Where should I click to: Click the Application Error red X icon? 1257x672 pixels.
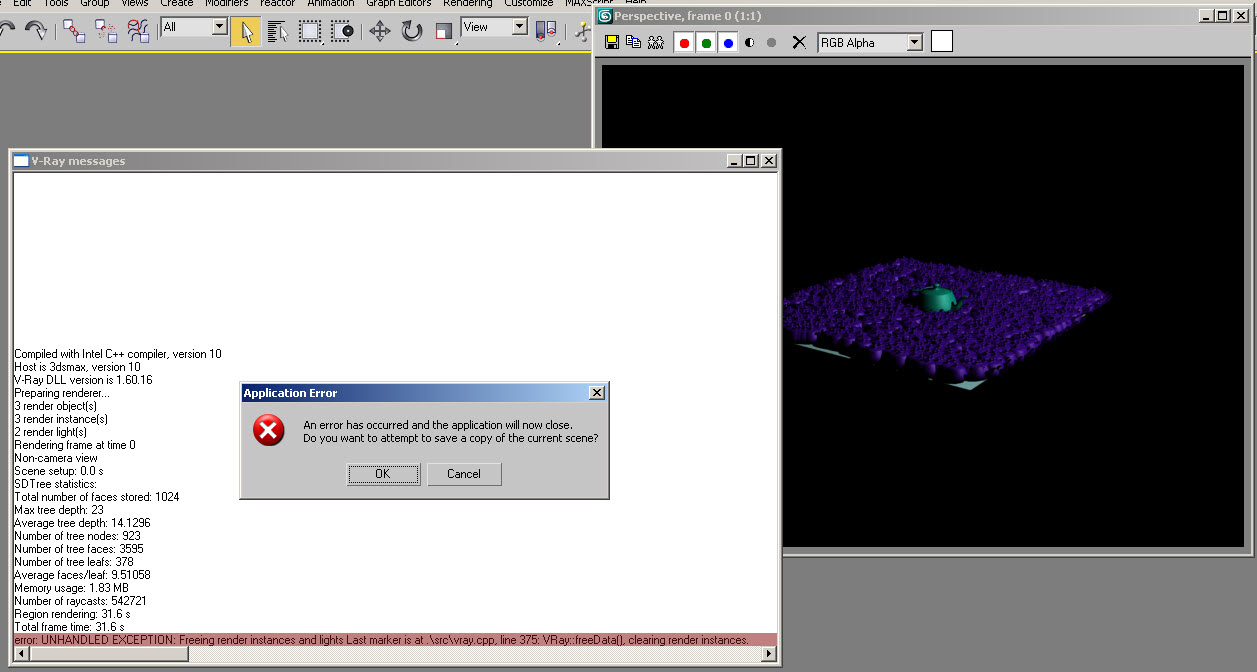click(268, 431)
